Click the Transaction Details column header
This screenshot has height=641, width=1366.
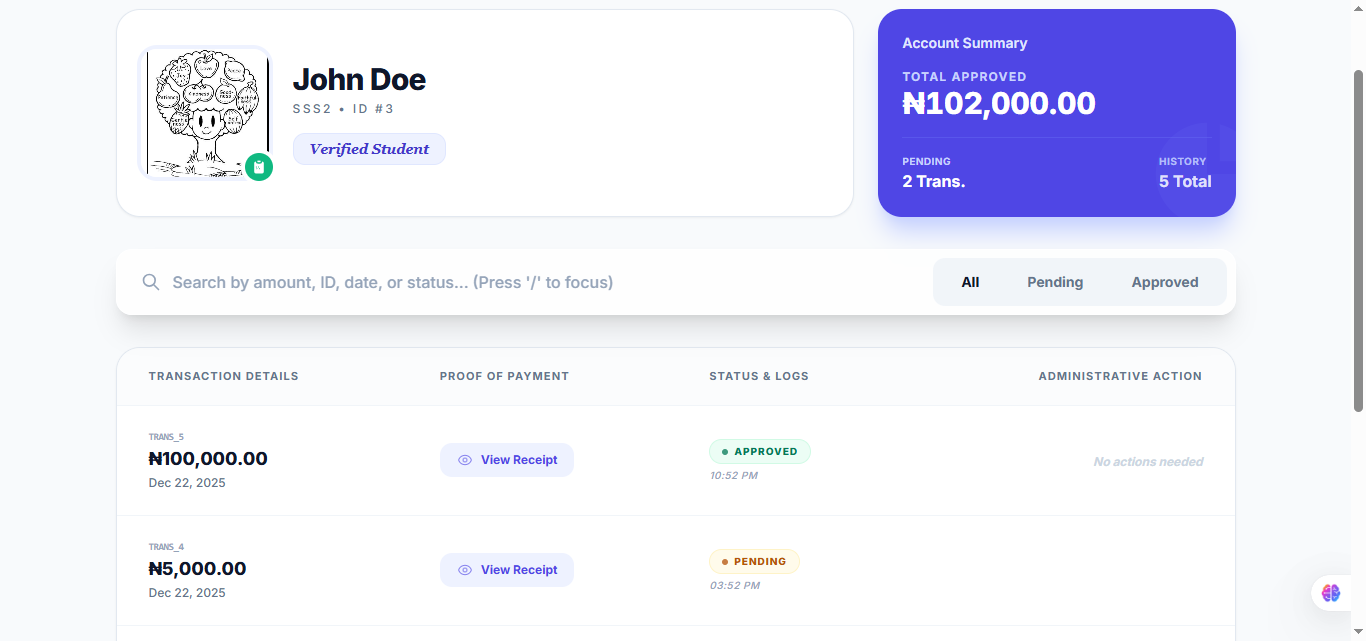224,376
